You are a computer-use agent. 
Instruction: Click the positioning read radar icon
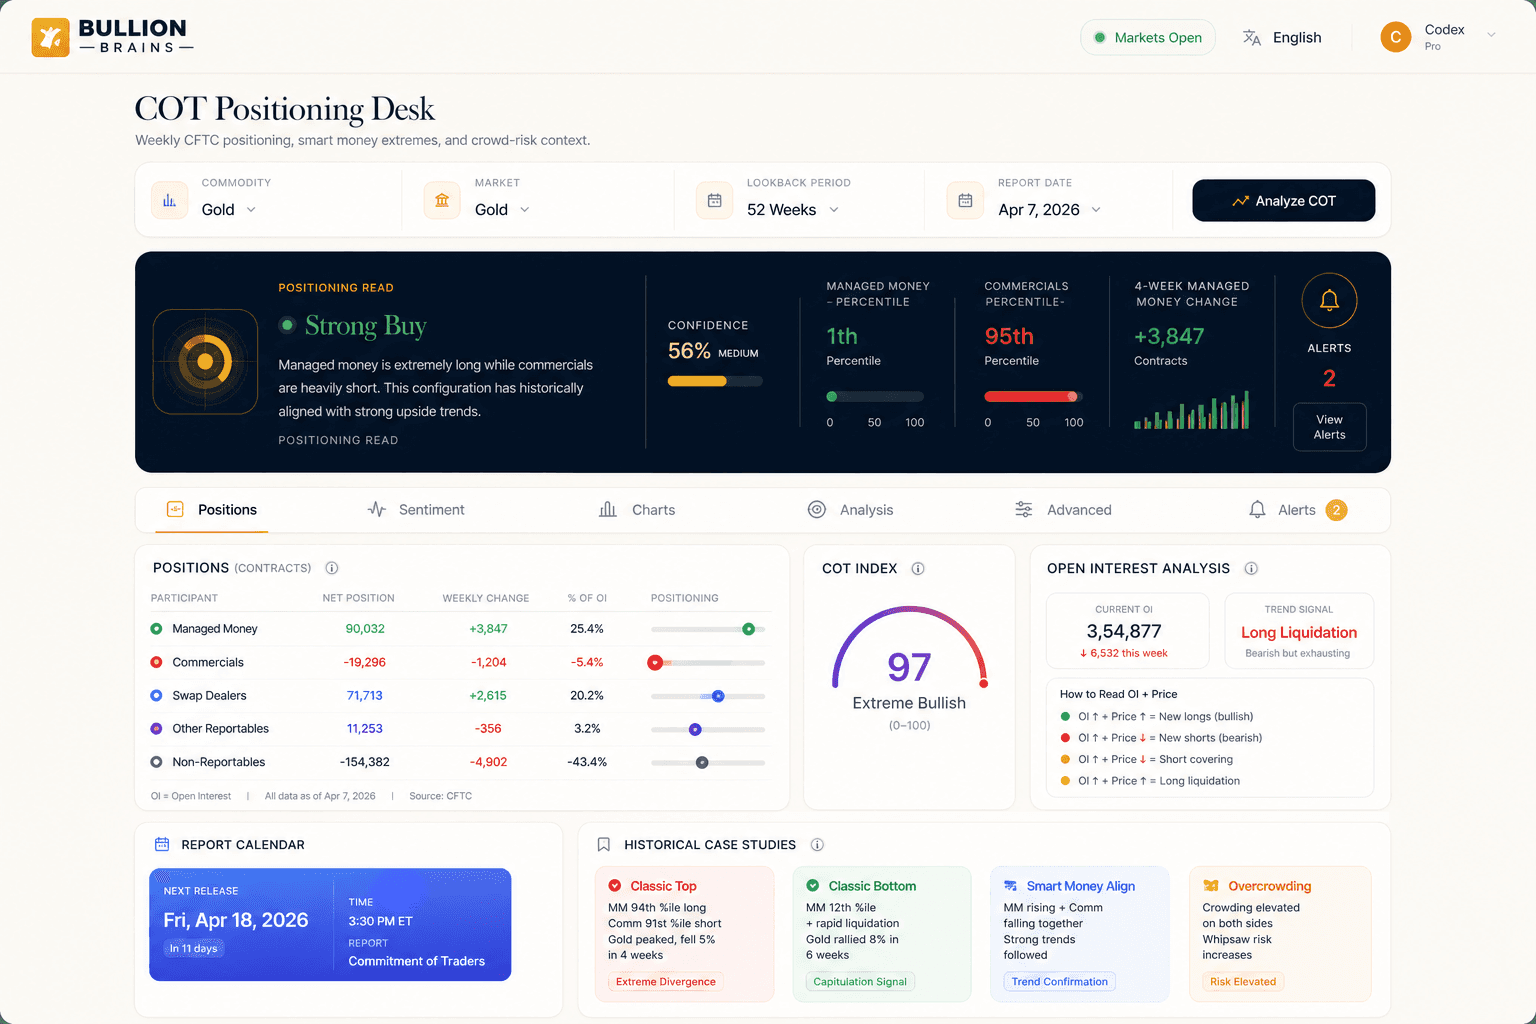pos(205,361)
